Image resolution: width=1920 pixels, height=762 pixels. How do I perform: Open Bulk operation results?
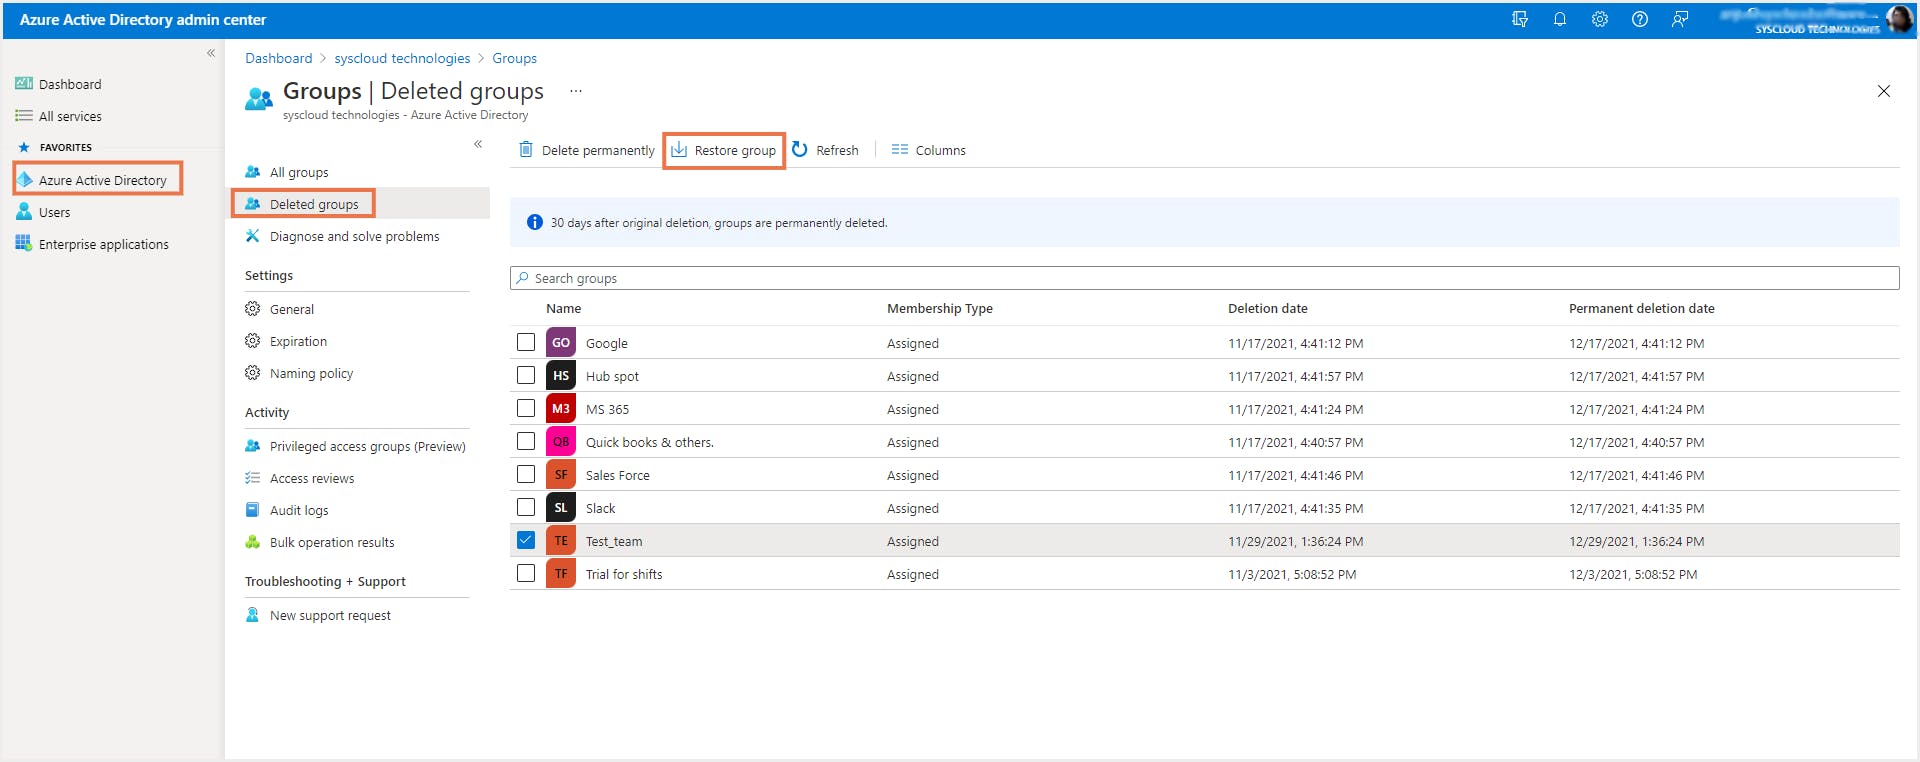tap(332, 542)
